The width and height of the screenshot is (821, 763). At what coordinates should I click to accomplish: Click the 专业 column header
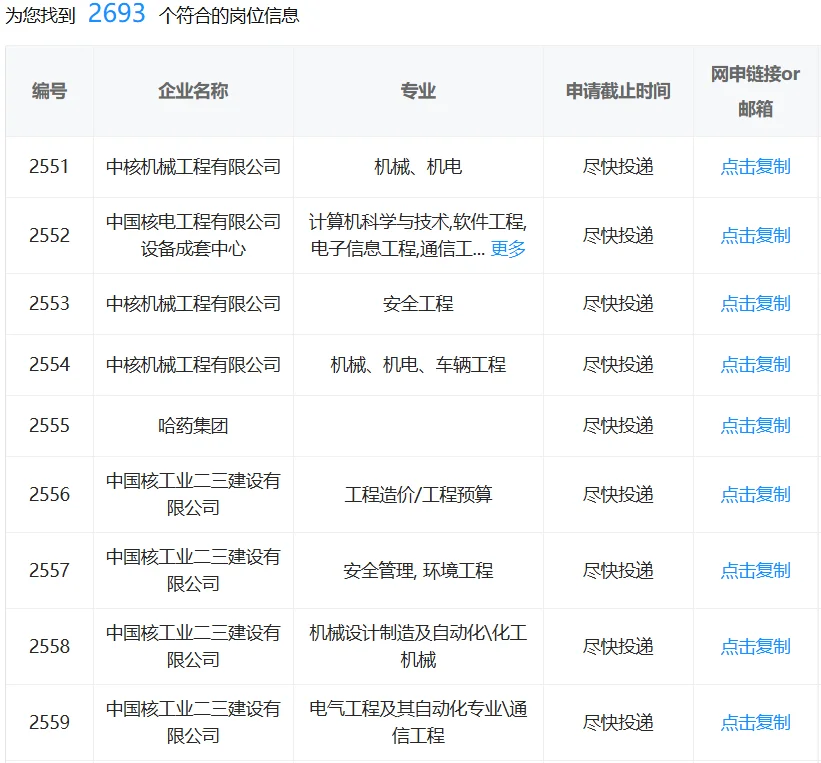point(418,91)
